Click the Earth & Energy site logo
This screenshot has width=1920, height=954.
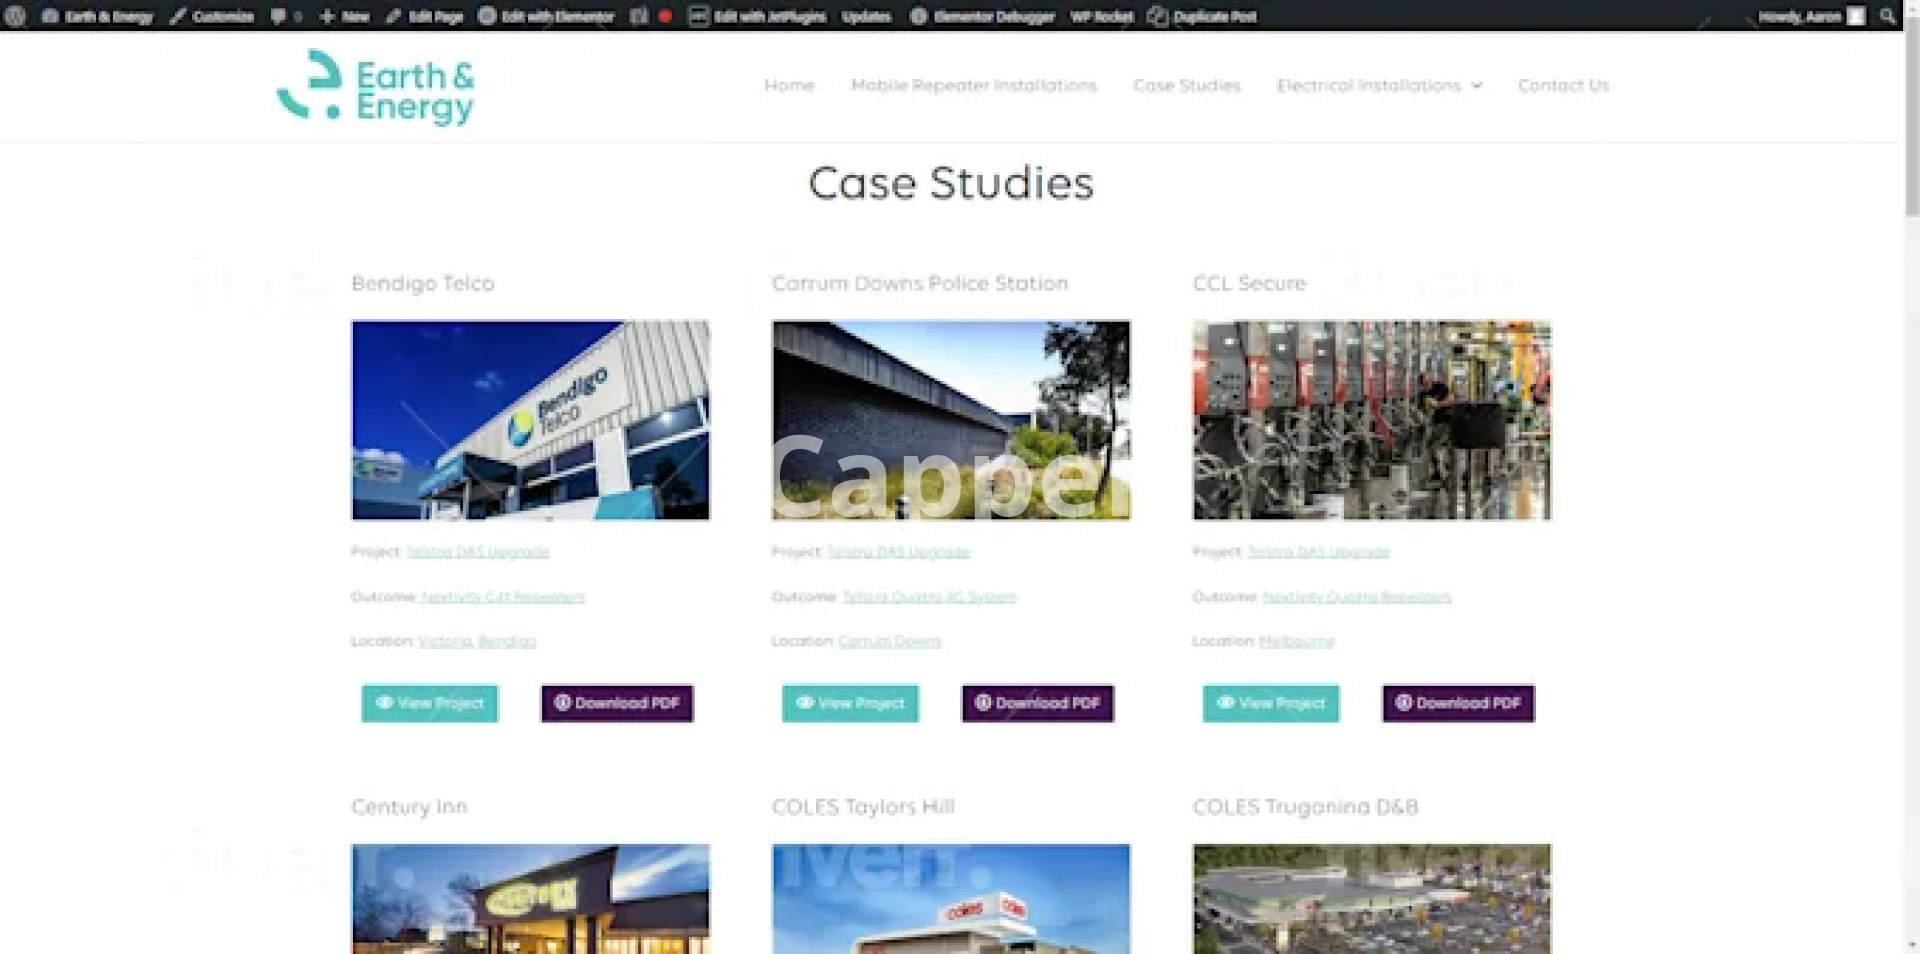(376, 88)
